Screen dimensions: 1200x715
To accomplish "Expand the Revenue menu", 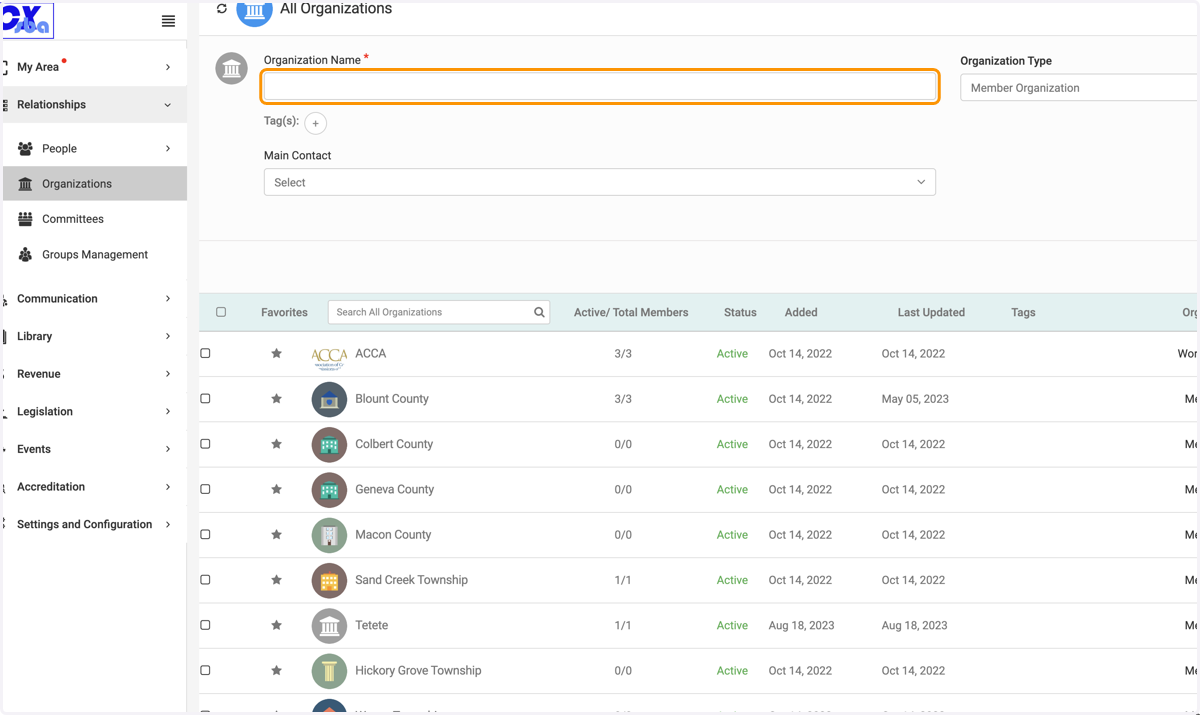I will 94,374.
